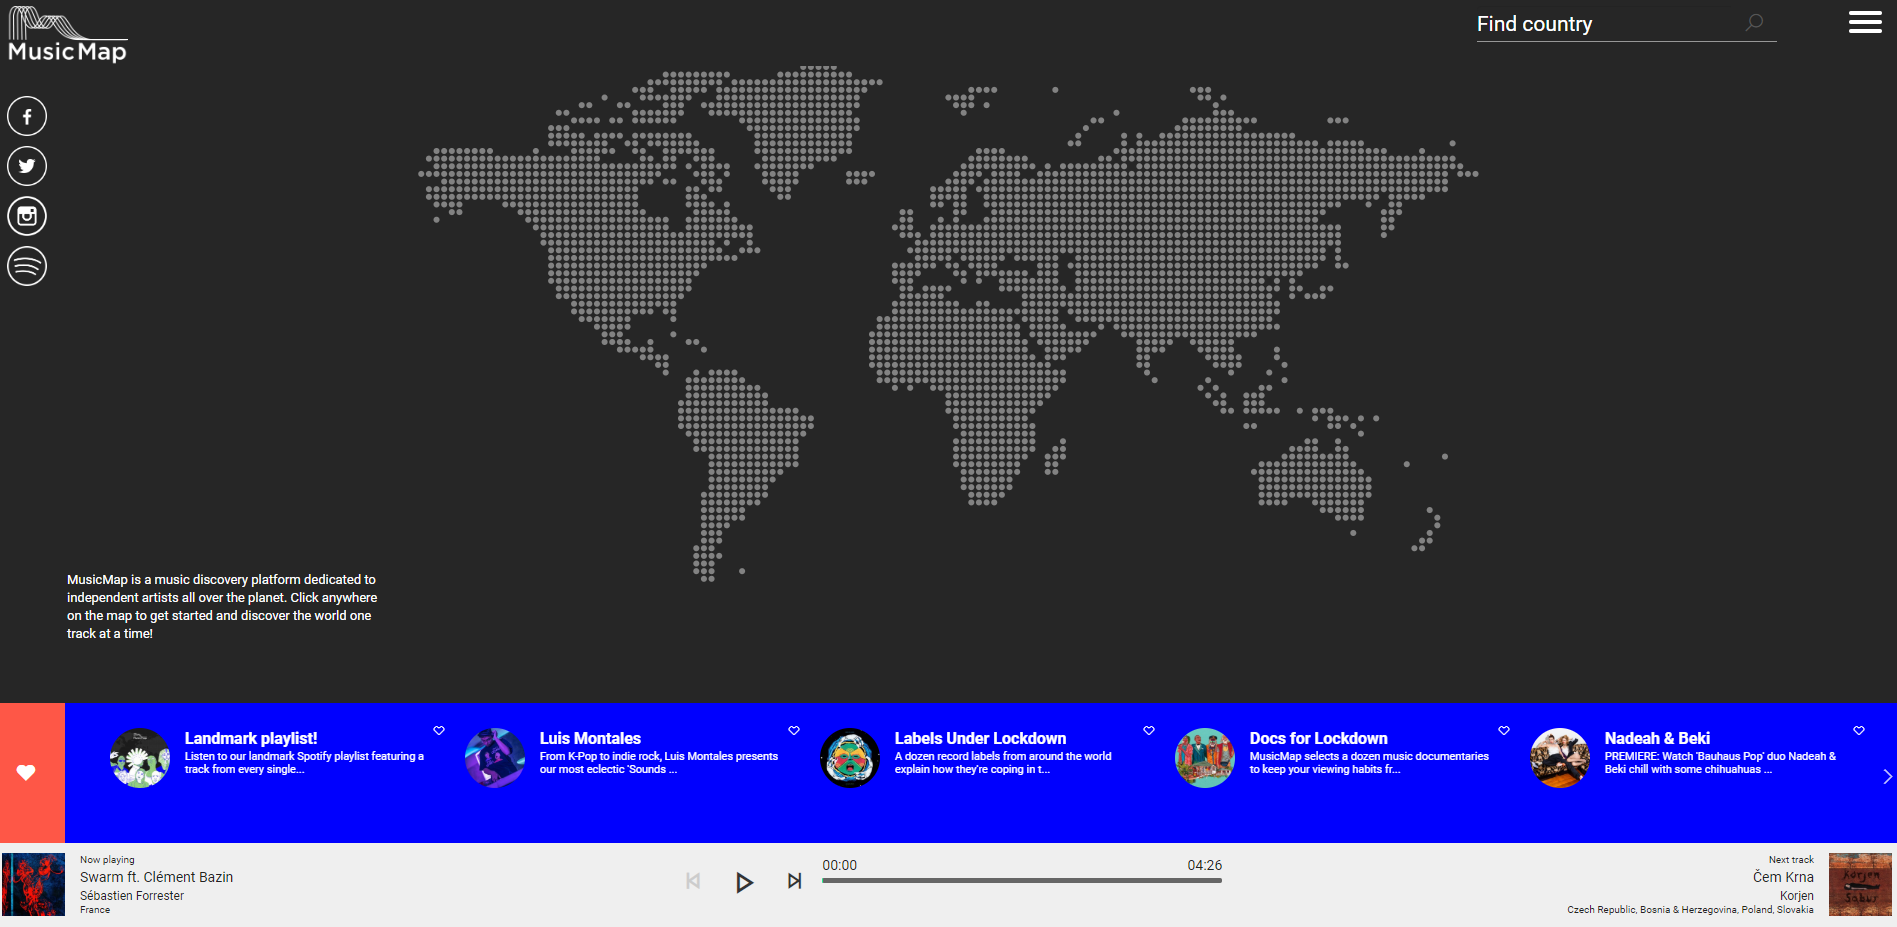Image resolution: width=1897 pixels, height=927 pixels.
Task: Play the current Swarm track
Action: [x=744, y=881]
